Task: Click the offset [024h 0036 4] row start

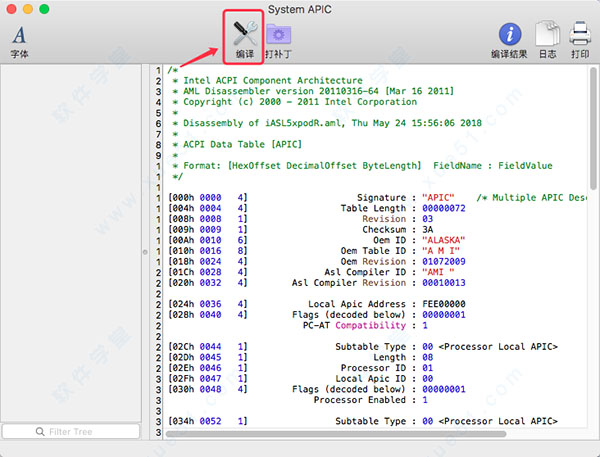Action: coord(208,304)
